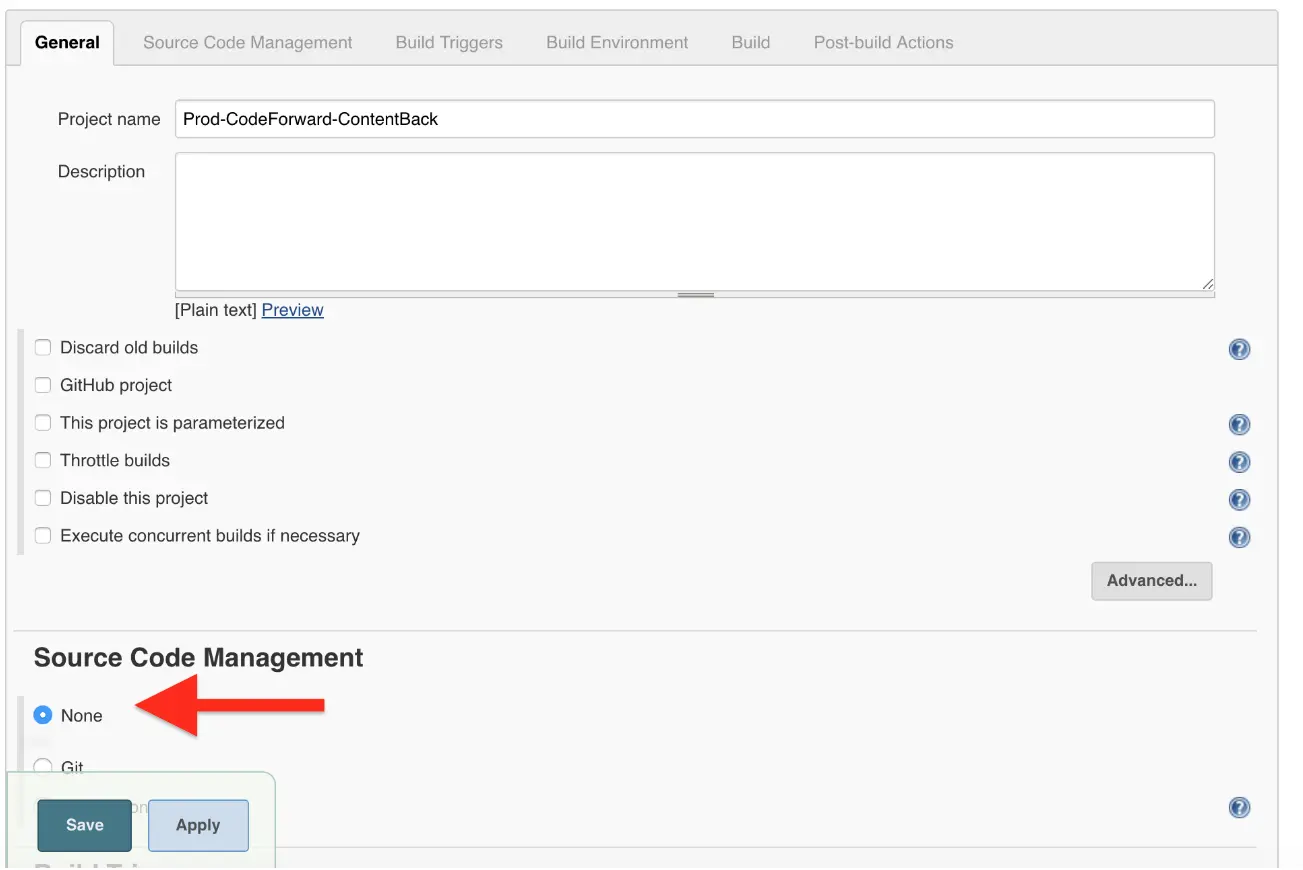
Task: Open help for This project is parameterized
Action: (x=1239, y=425)
